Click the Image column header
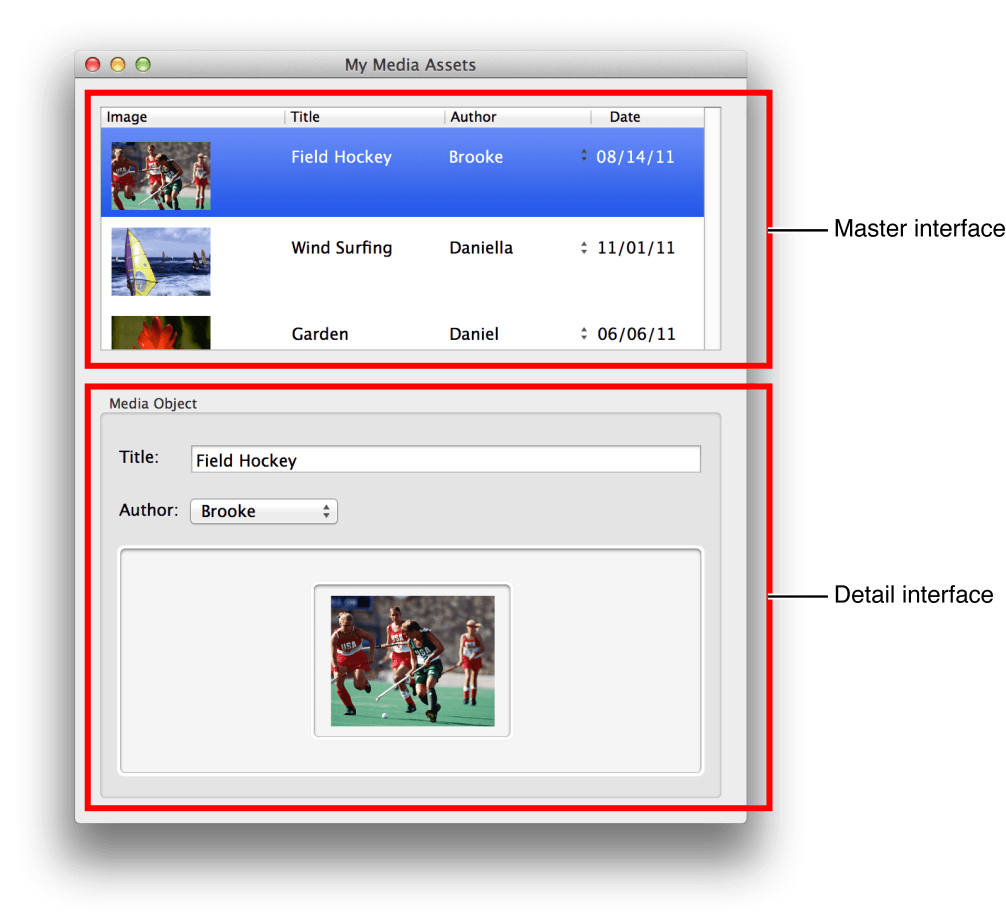The image size is (1006, 923). pyautogui.click(x=128, y=117)
